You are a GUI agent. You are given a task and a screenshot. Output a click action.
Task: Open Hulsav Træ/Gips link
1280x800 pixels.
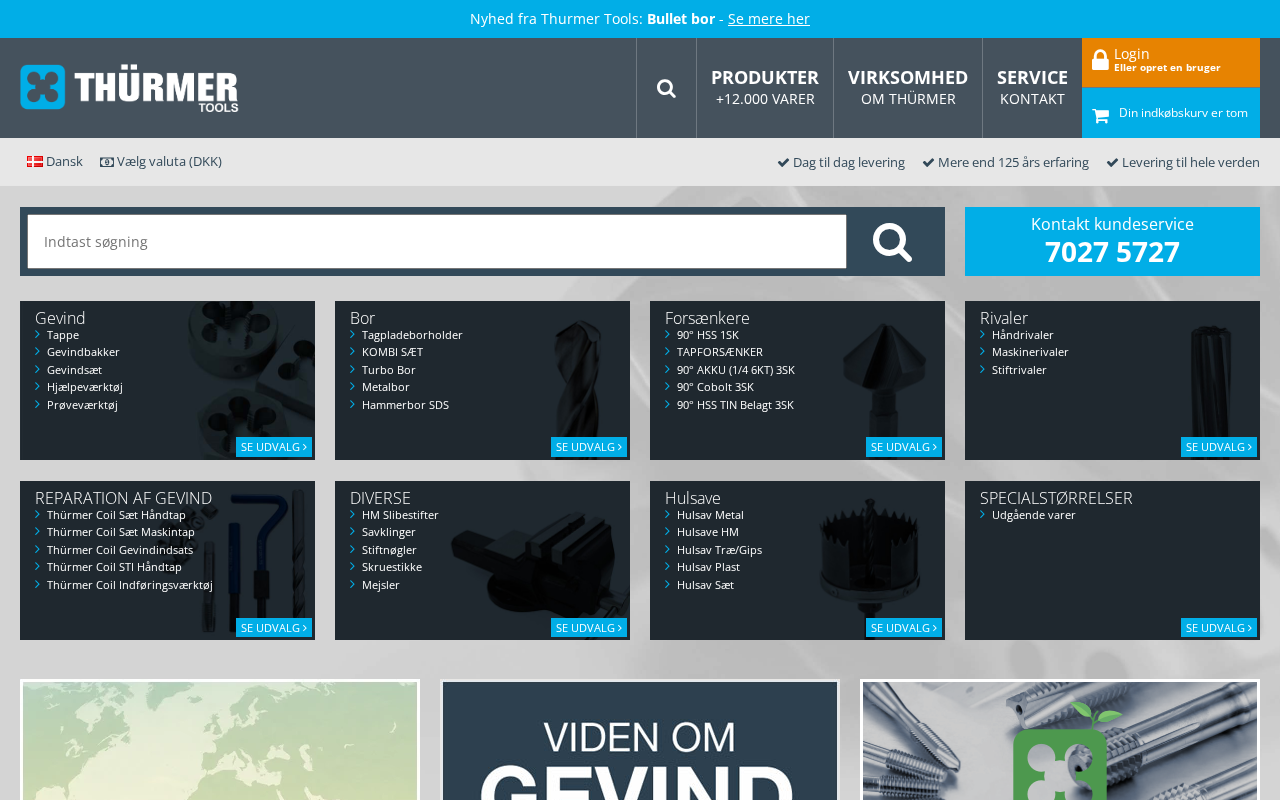(x=719, y=550)
